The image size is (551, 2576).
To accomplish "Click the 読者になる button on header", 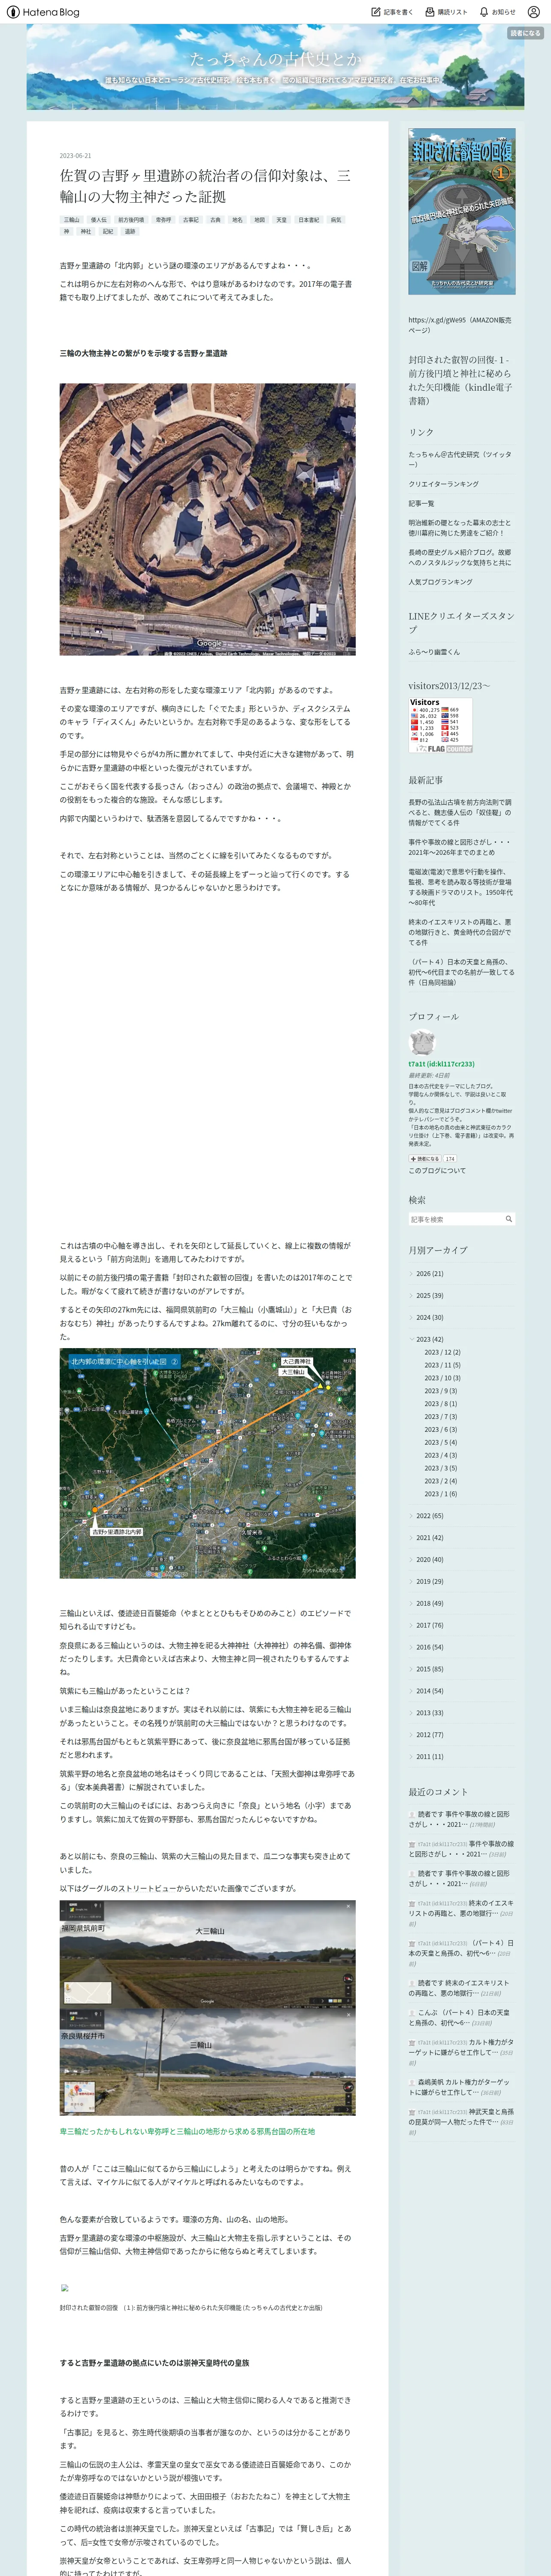I will pos(525,33).
